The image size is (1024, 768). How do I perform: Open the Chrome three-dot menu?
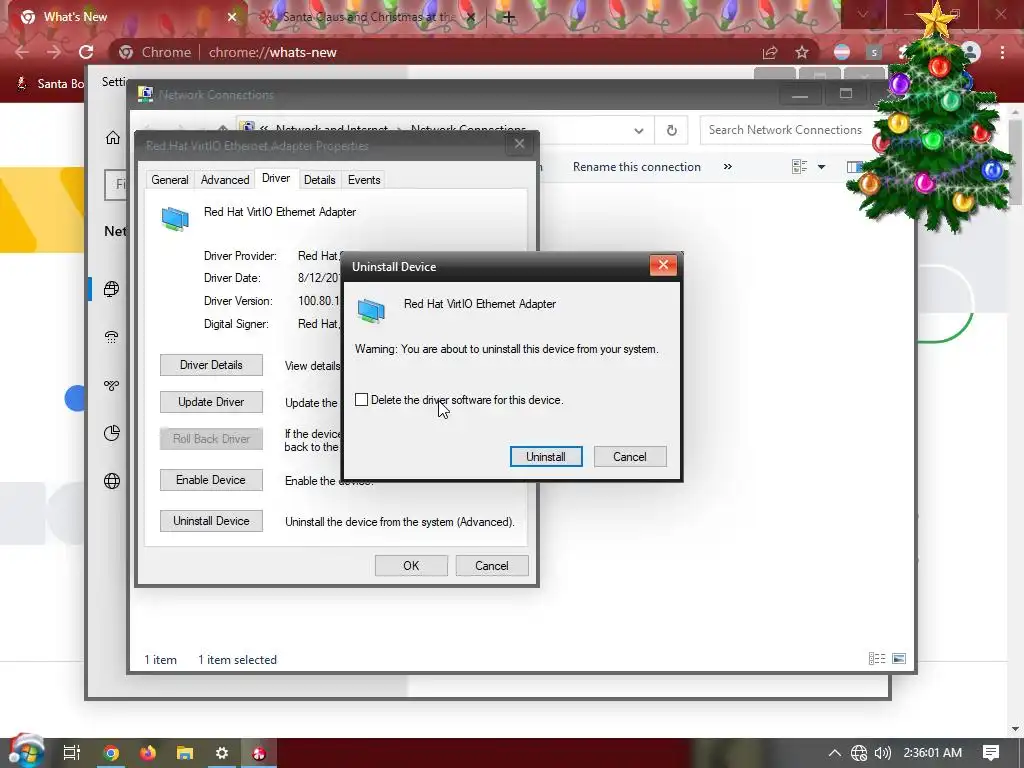[x=1002, y=52]
